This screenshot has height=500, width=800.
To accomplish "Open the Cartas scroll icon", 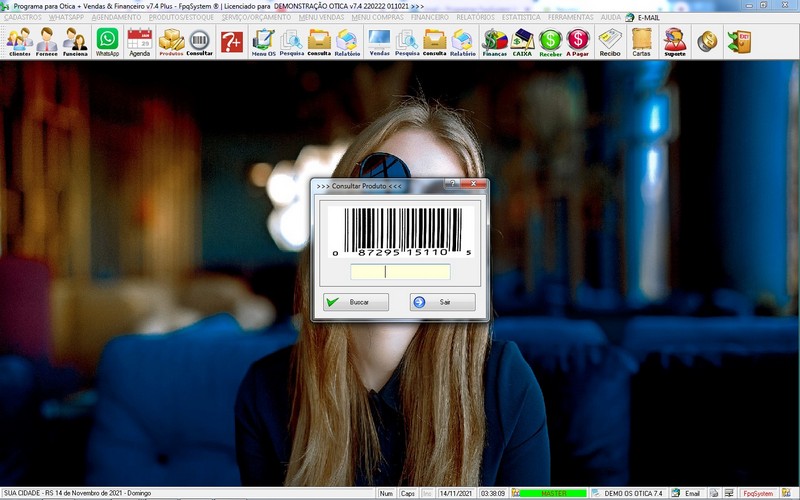I will pyautogui.click(x=642, y=41).
